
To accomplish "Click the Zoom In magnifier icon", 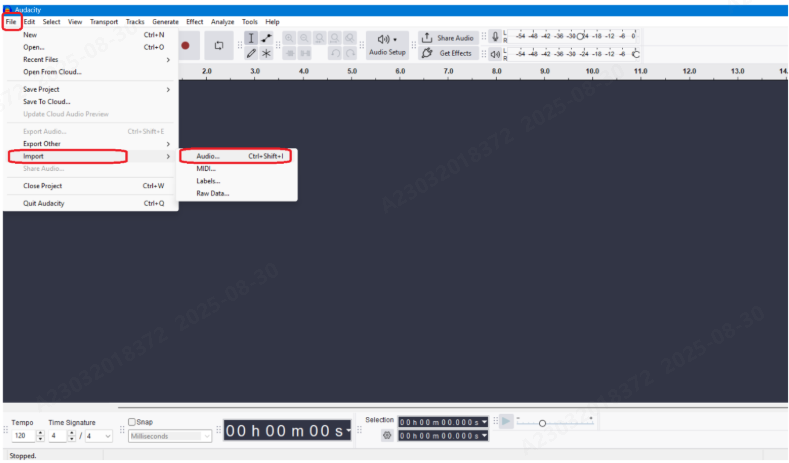I will [289, 38].
